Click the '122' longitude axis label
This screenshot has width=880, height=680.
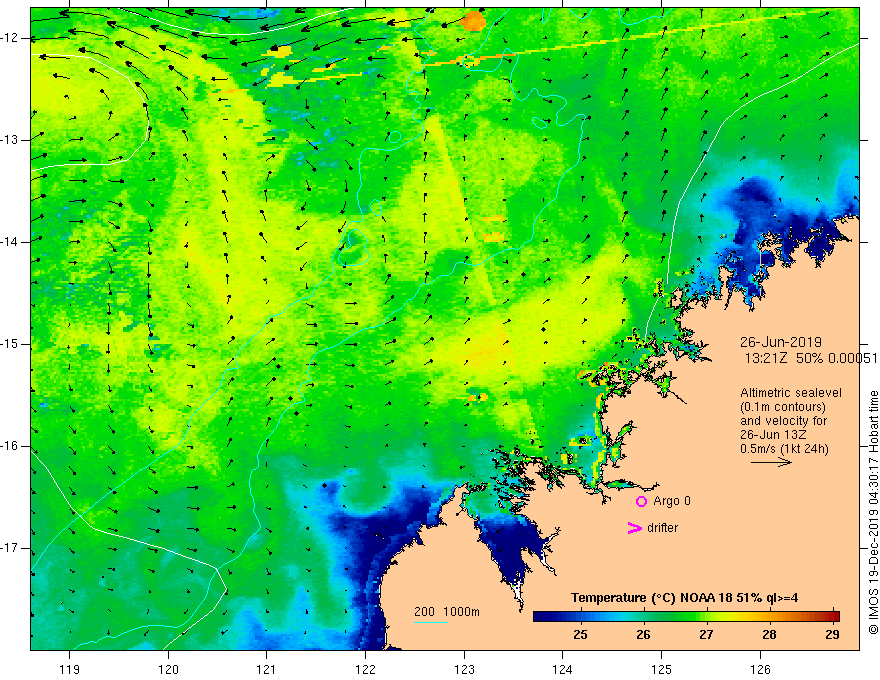[x=365, y=669]
